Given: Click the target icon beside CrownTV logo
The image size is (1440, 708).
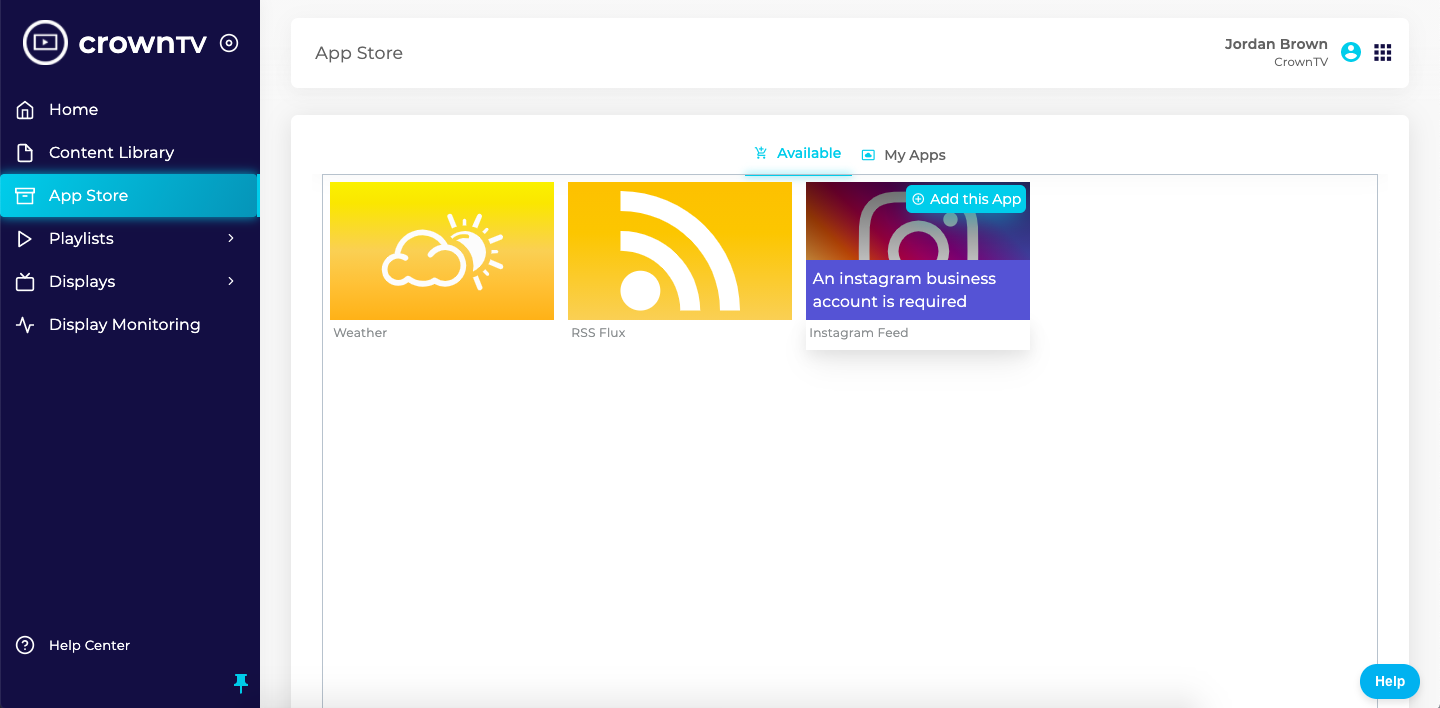Looking at the screenshot, I should [229, 43].
